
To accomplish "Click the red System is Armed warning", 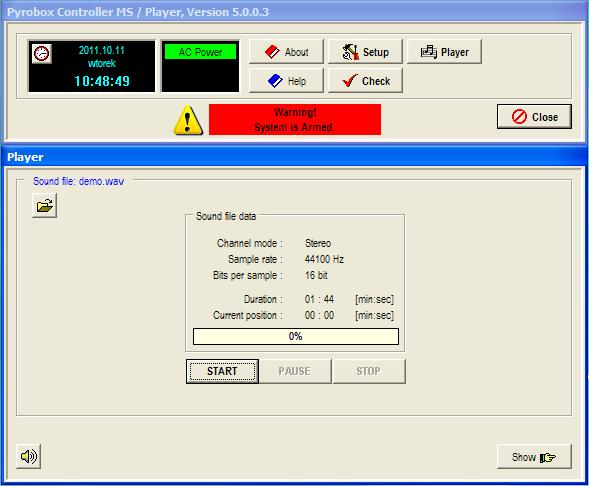I will click(295, 119).
